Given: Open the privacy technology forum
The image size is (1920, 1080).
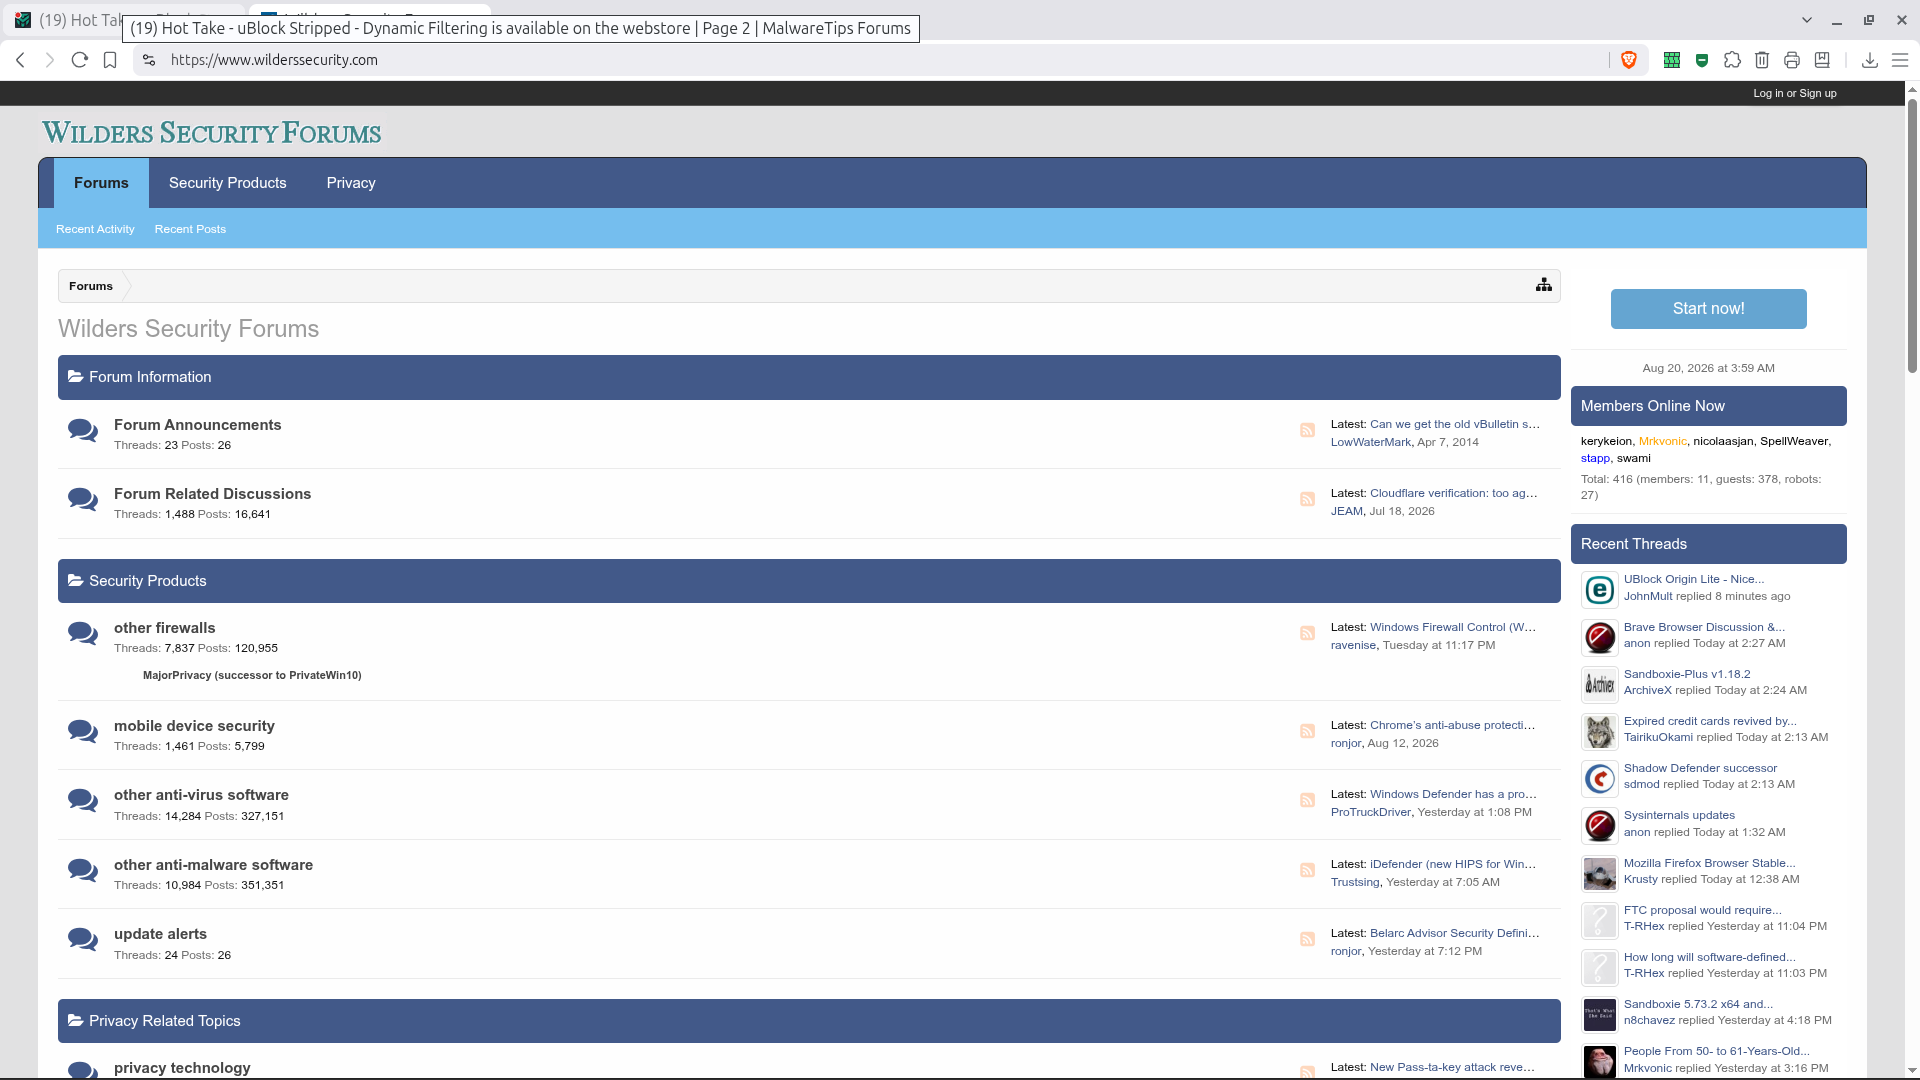Looking at the screenshot, I should [x=182, y=1068].
